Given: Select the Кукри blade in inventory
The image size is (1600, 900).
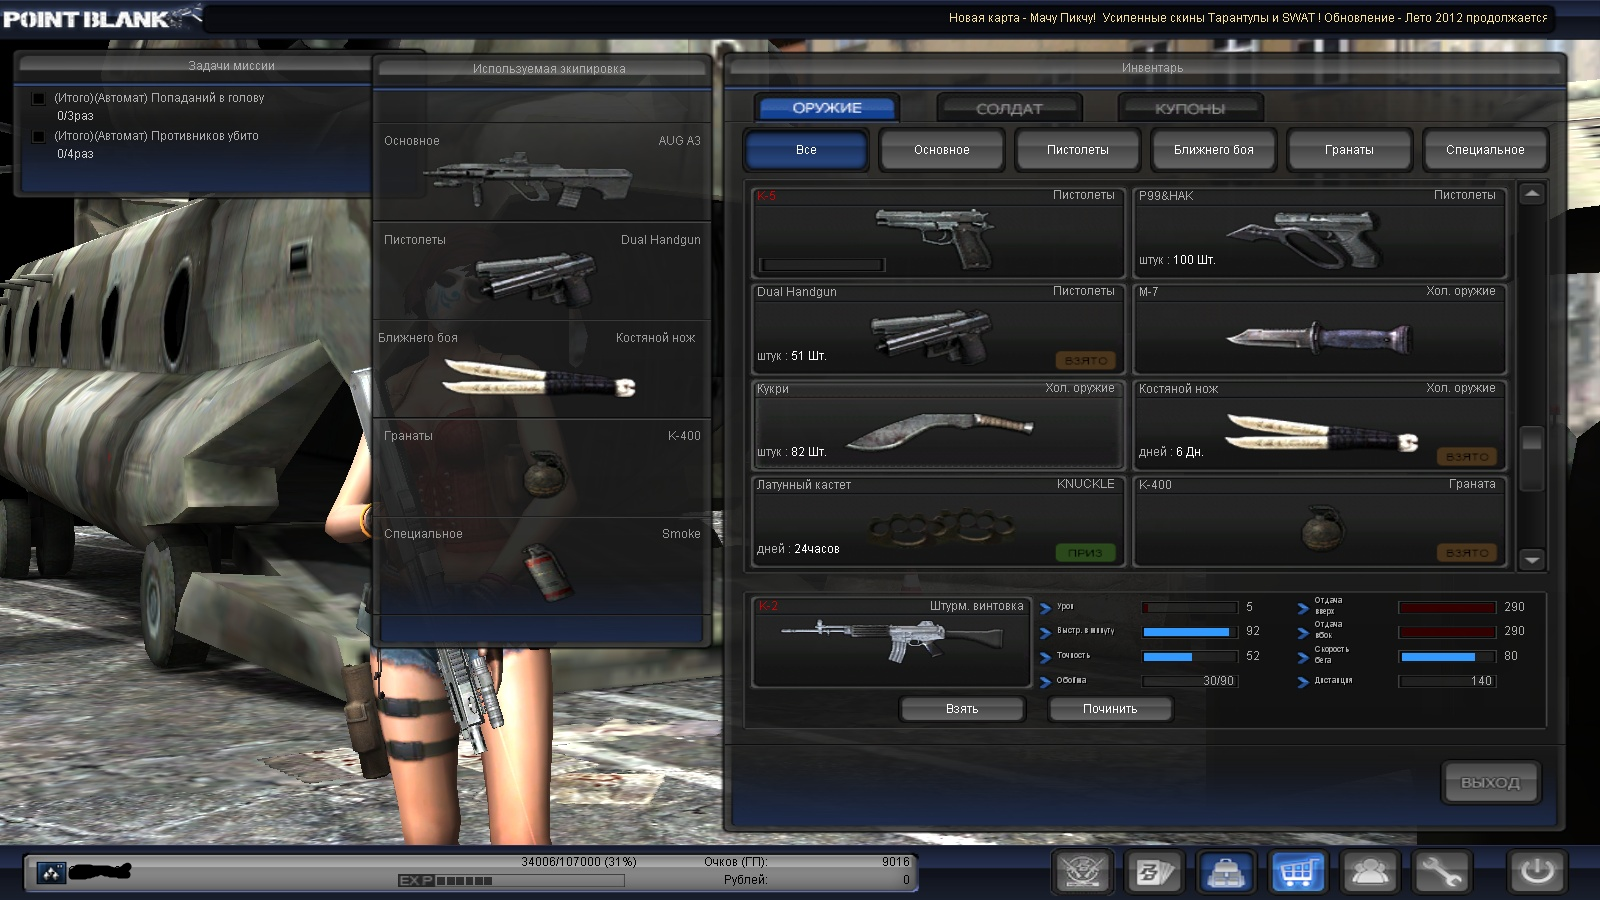Looking at the screenshot, I should pyautogui.click(x=939, y=425).
